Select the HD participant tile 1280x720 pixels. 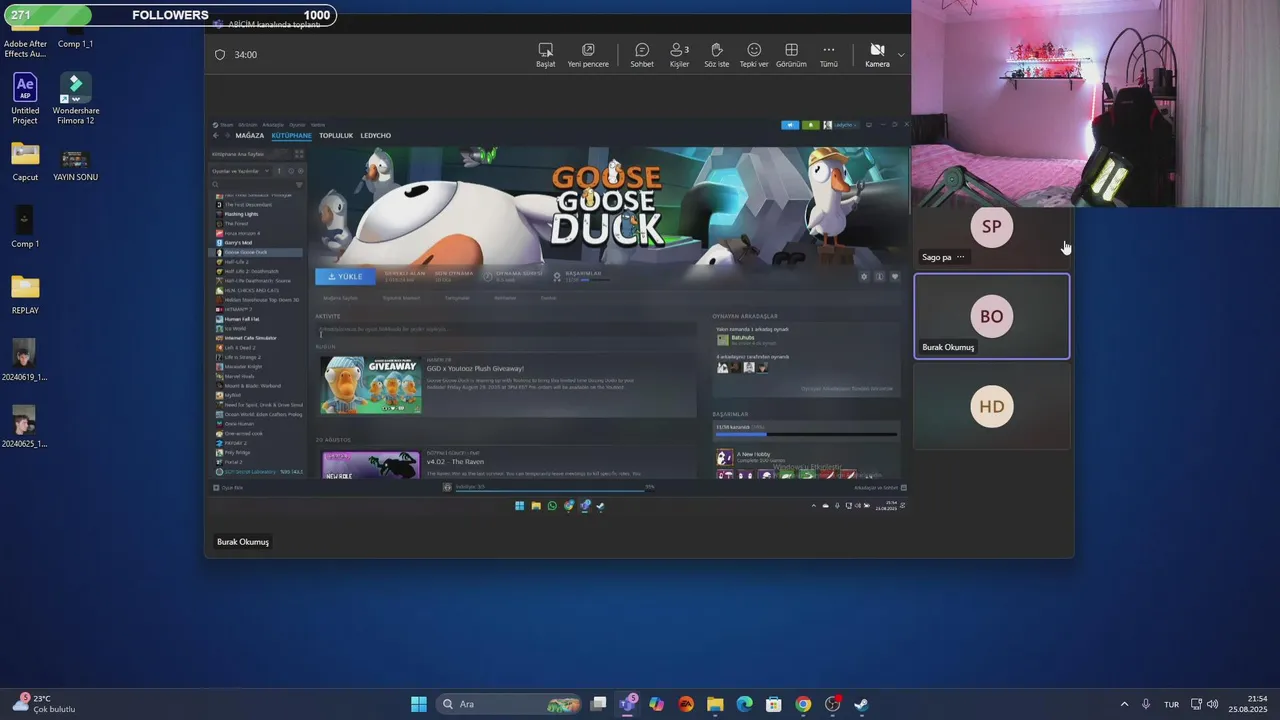coord(991,406)
